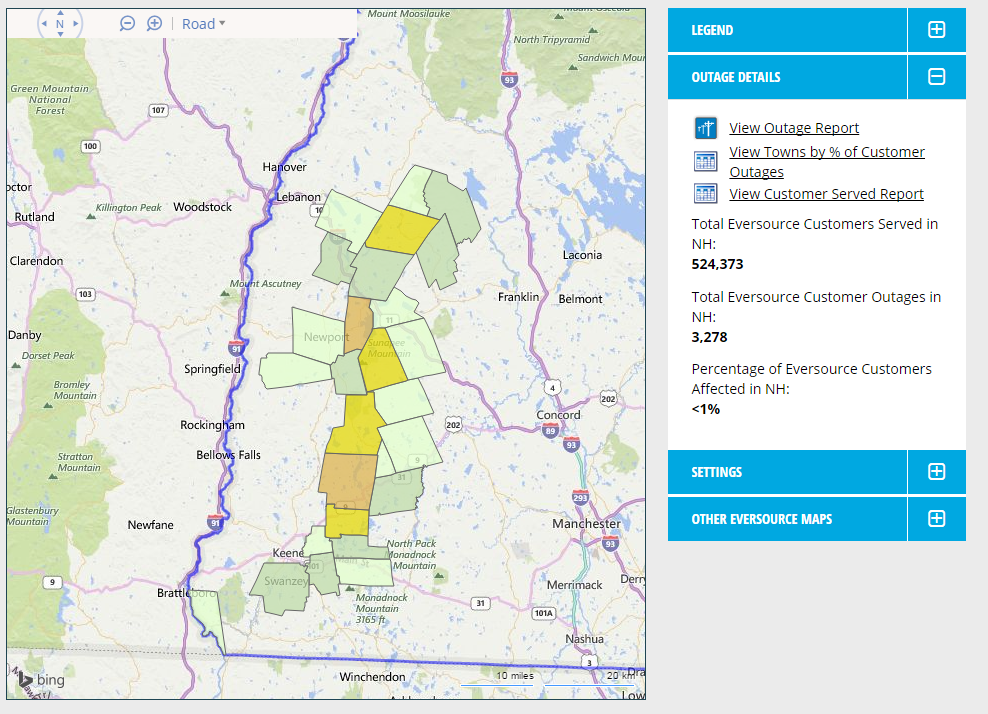Click the Bing logo on the map
Image resolution: width=988 pixels, height=714 pixels.
click(x=42, y=679)
